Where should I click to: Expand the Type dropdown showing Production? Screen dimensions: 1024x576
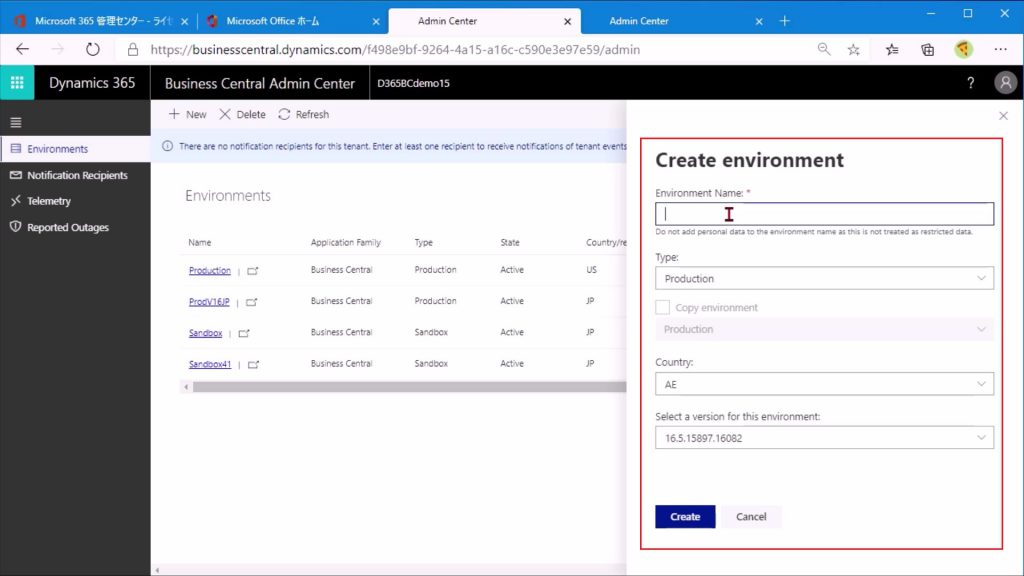[824, 278]
